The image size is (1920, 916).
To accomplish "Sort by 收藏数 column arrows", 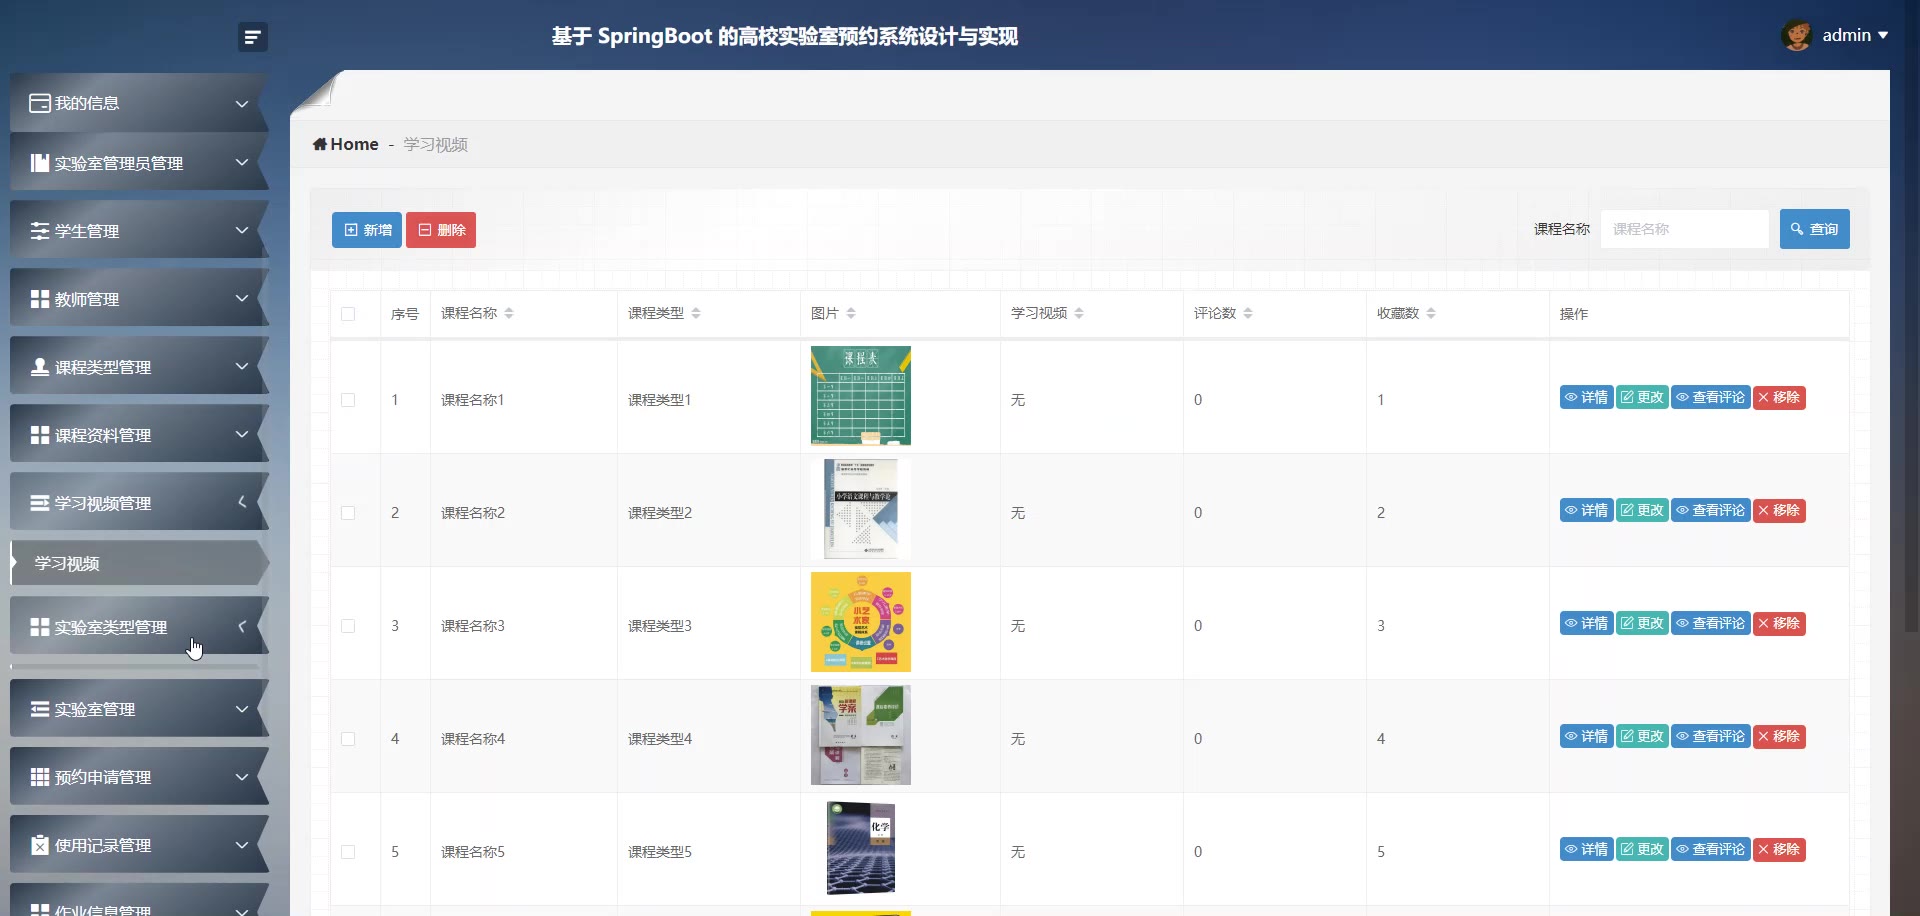I will tap(1431, 313).
